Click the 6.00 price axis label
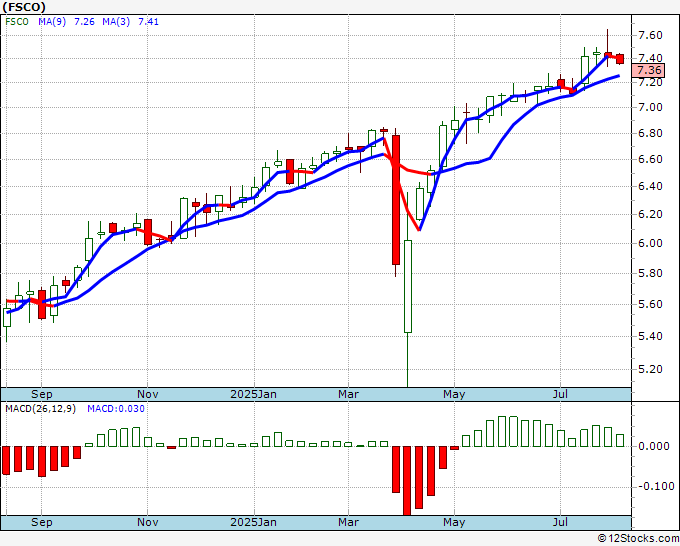The width and height of the screenshot is (680, 546). click(651, 243)
